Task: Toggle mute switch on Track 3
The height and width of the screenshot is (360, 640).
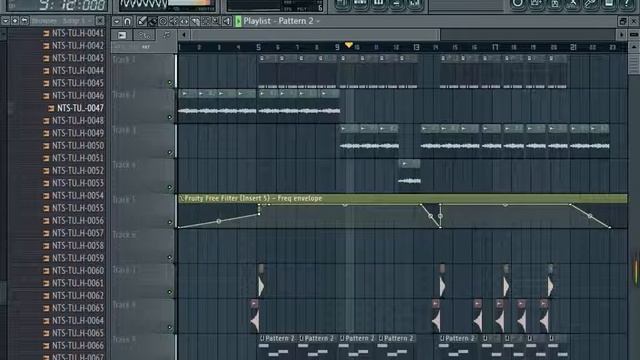Action: click(170, 153)
